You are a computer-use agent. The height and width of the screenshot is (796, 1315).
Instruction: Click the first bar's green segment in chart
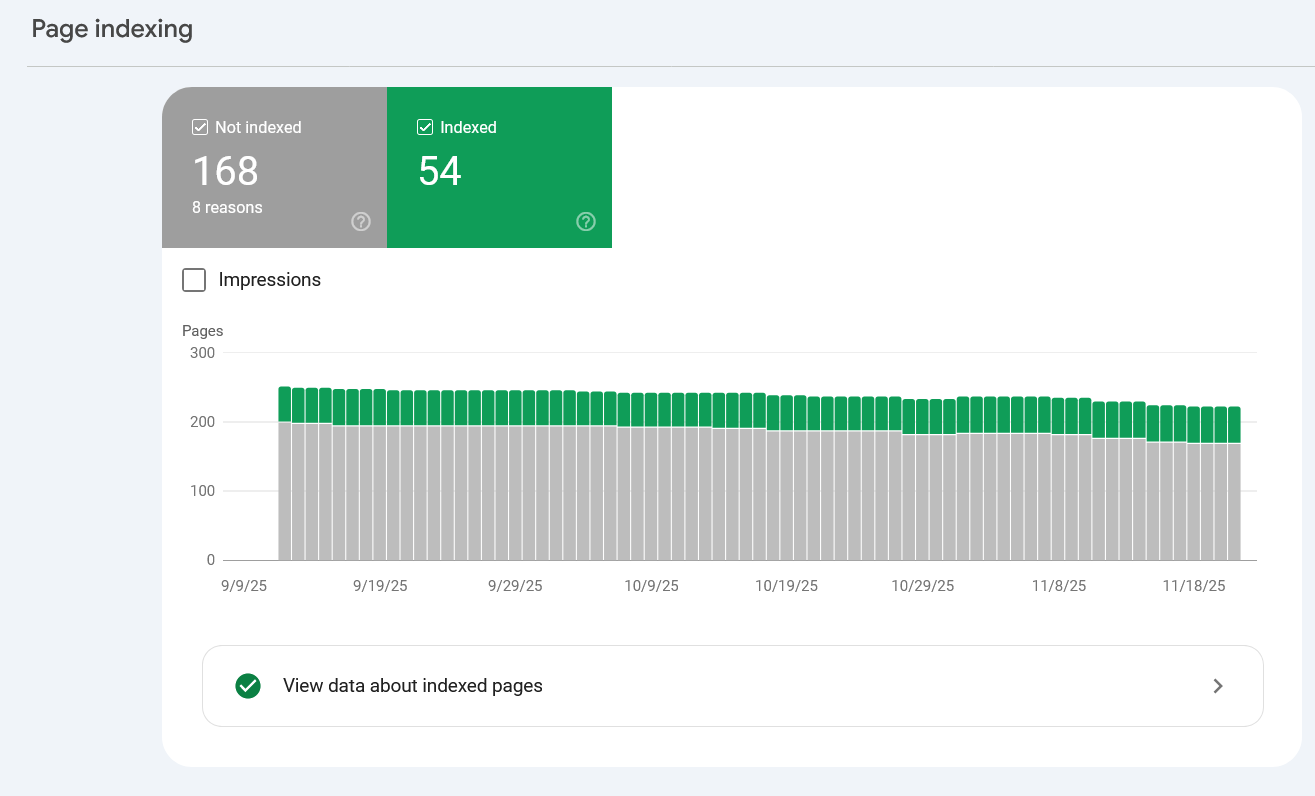coord(285,404)
